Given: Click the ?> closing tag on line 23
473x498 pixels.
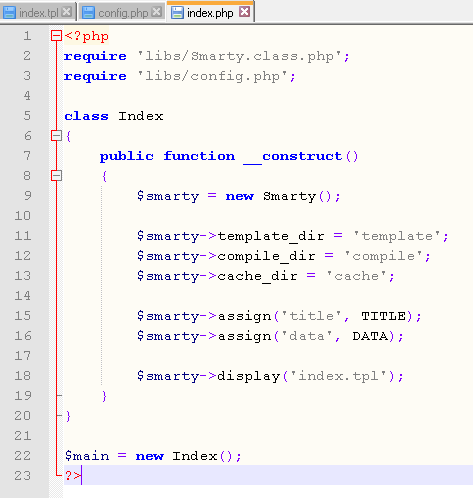Looking at the screenshot, I should pos(73,476).
